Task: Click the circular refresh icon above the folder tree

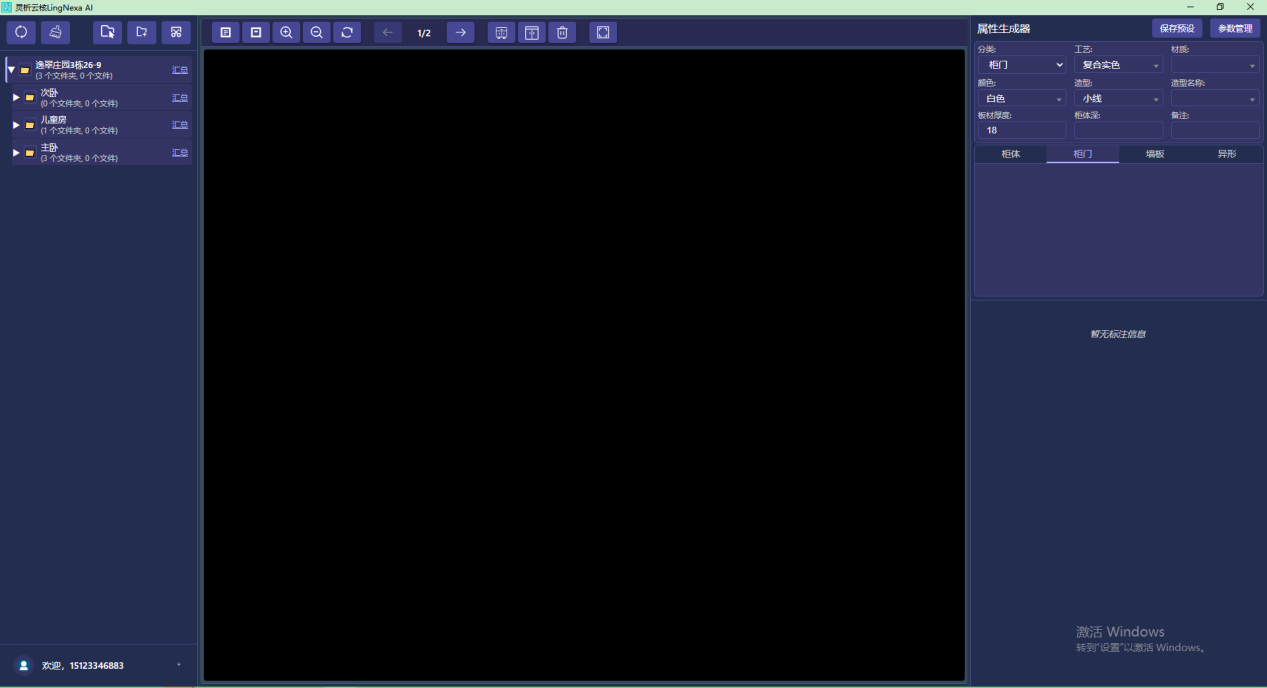Action: [x=21, y=32]
